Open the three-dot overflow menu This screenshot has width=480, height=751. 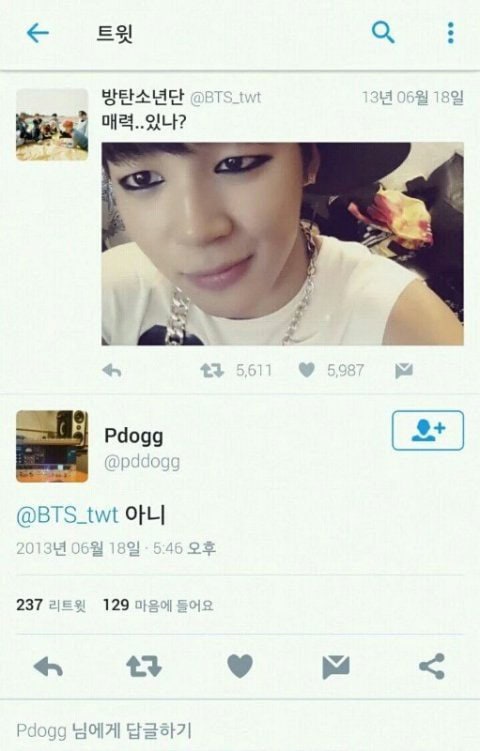coord(450,33)
